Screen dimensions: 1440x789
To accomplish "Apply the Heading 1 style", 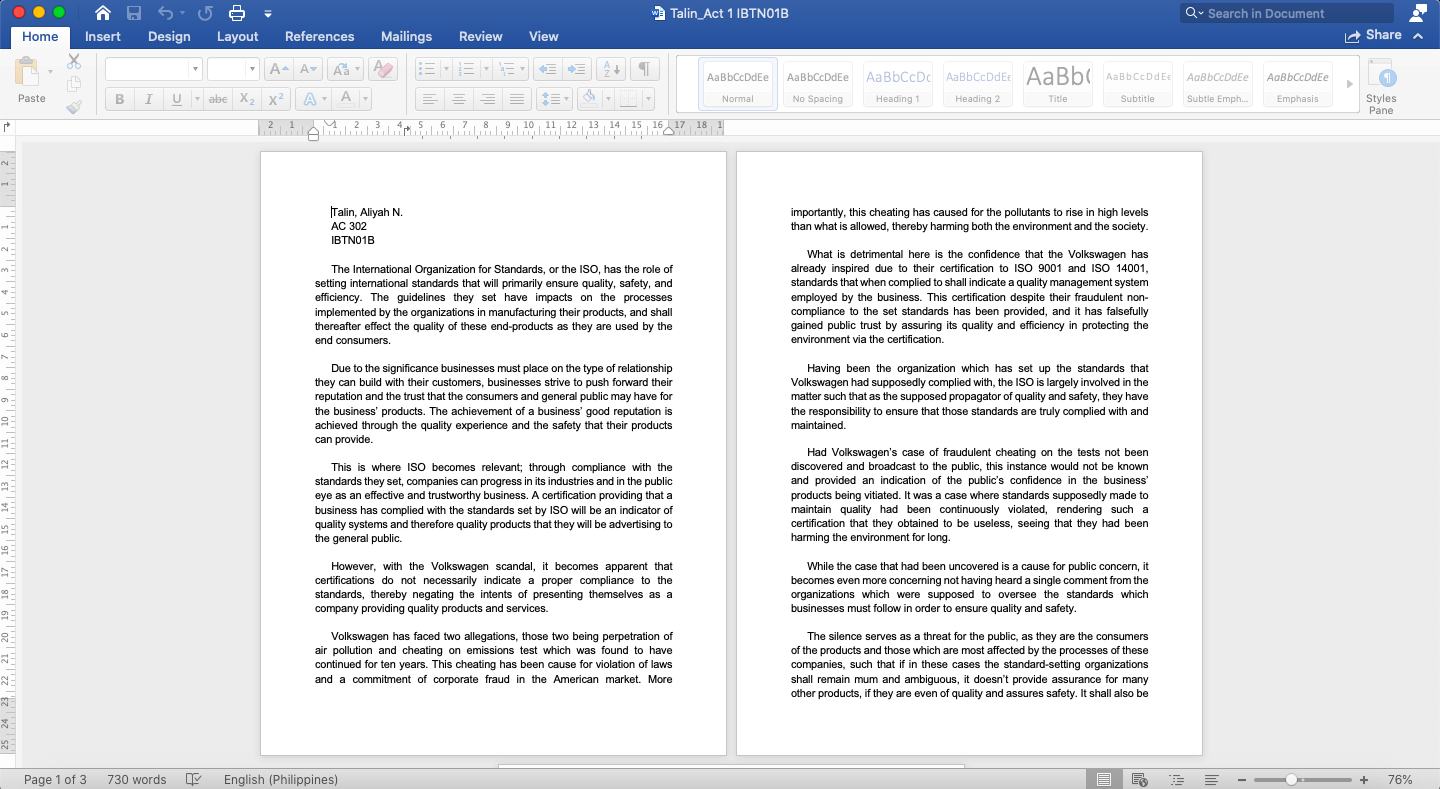I will tap(898, 84).
